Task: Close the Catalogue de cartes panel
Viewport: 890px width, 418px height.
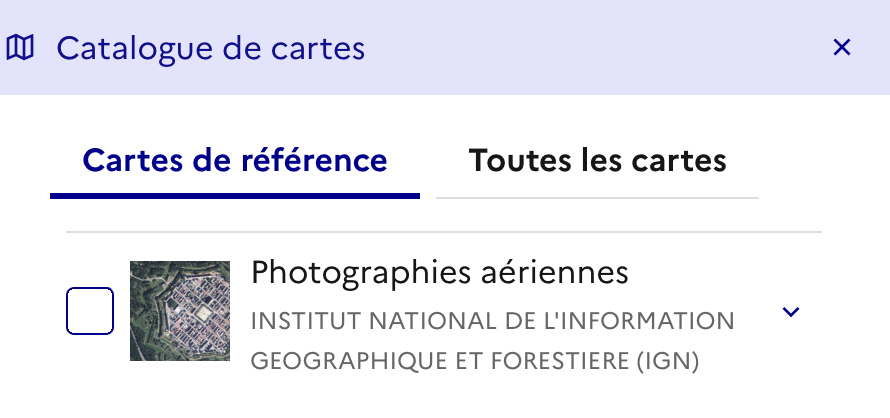Action: click(x=842, y=47)
